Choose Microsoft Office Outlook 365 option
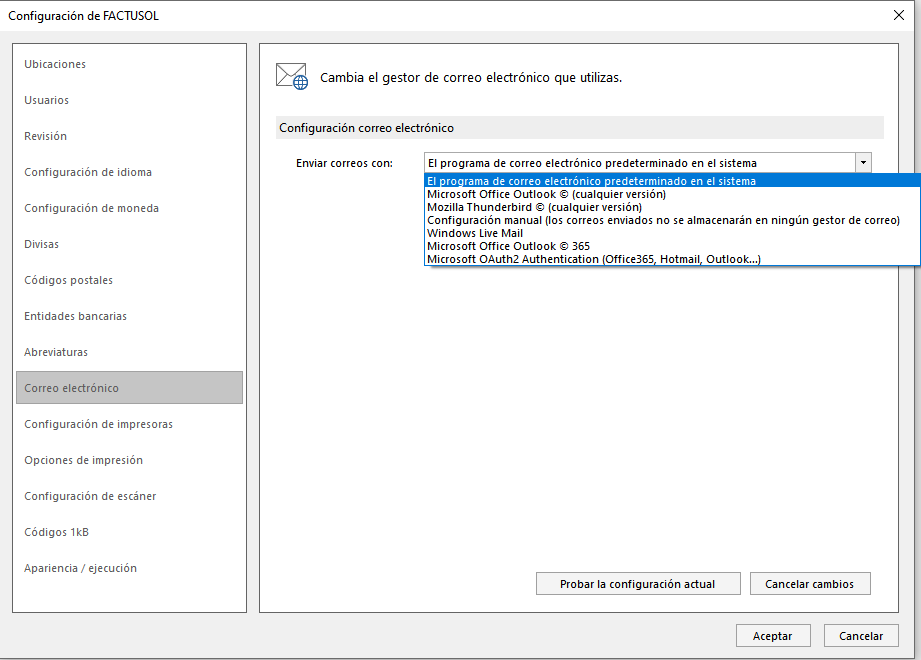Screen dimensions: 921x660 pos(672,245)
